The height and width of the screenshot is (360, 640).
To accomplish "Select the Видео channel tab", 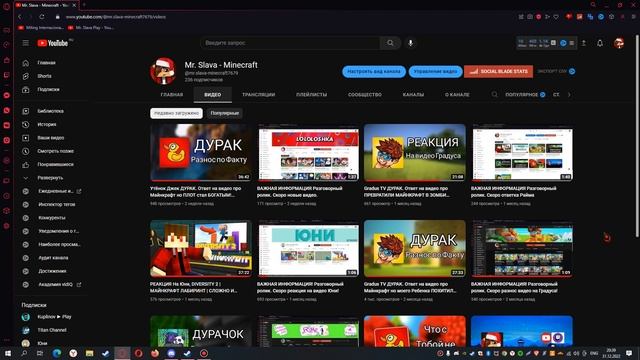I will tap(213, 95).
